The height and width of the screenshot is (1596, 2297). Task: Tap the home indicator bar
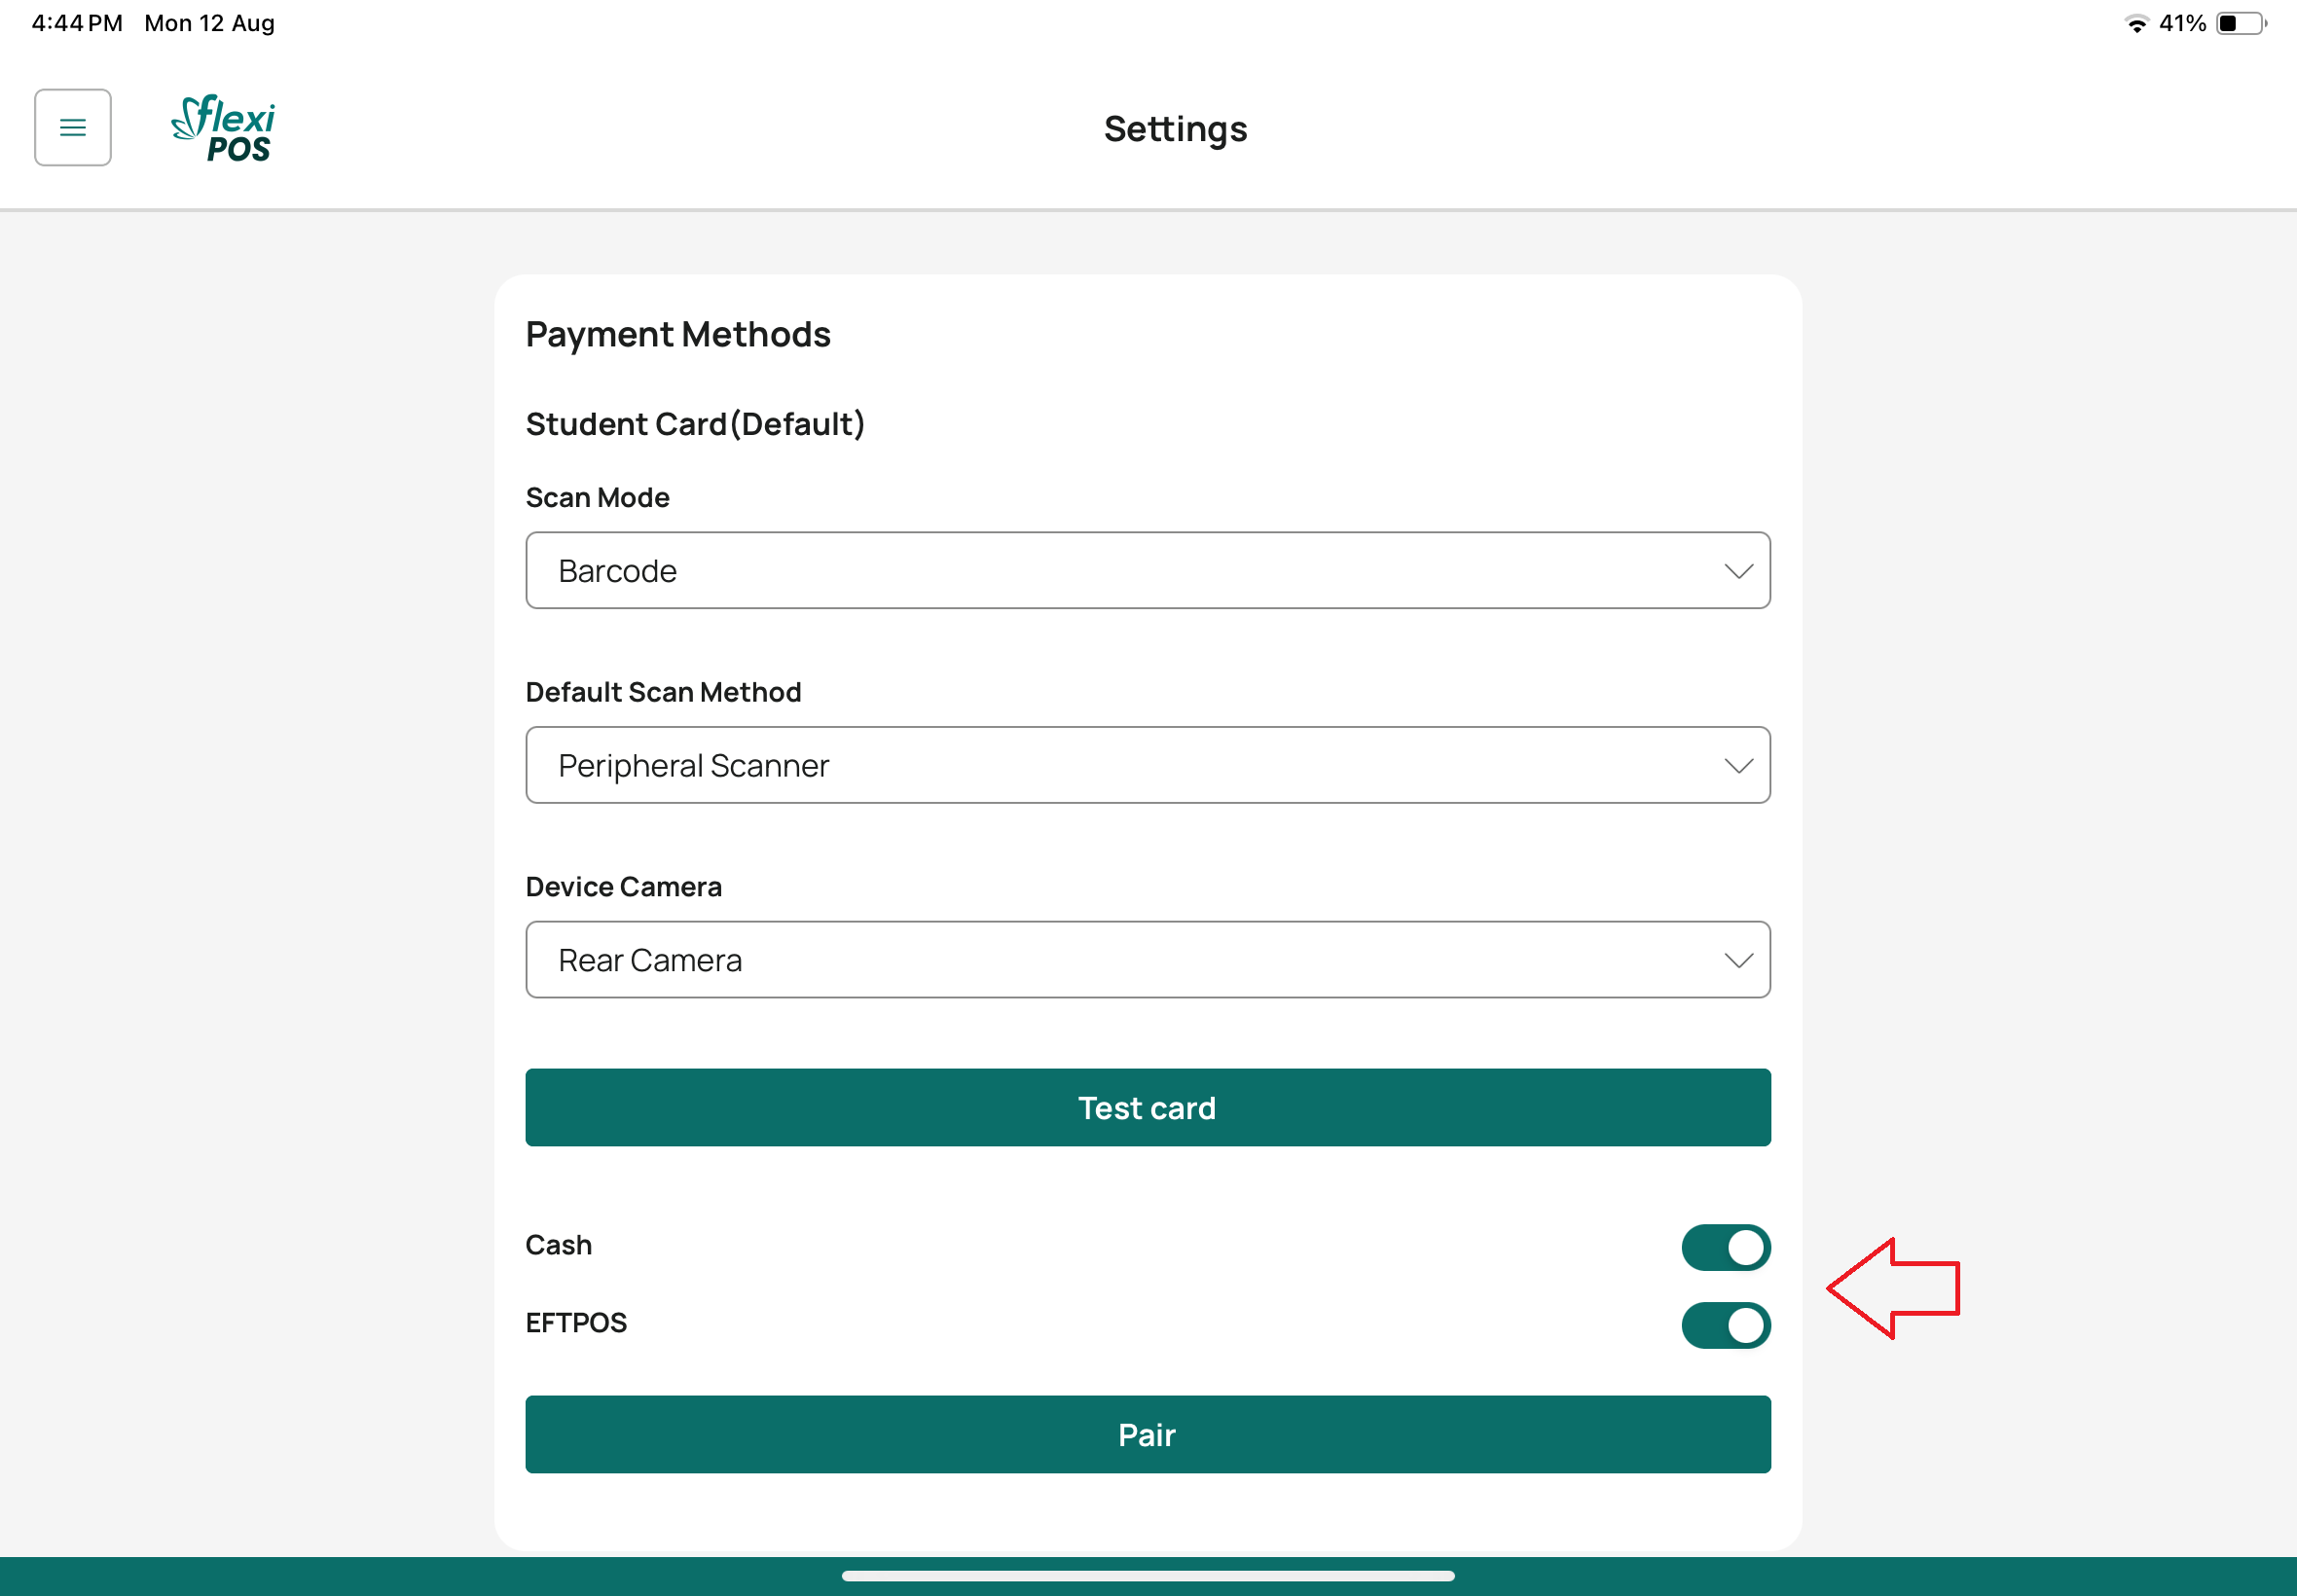(1147, 1576)
